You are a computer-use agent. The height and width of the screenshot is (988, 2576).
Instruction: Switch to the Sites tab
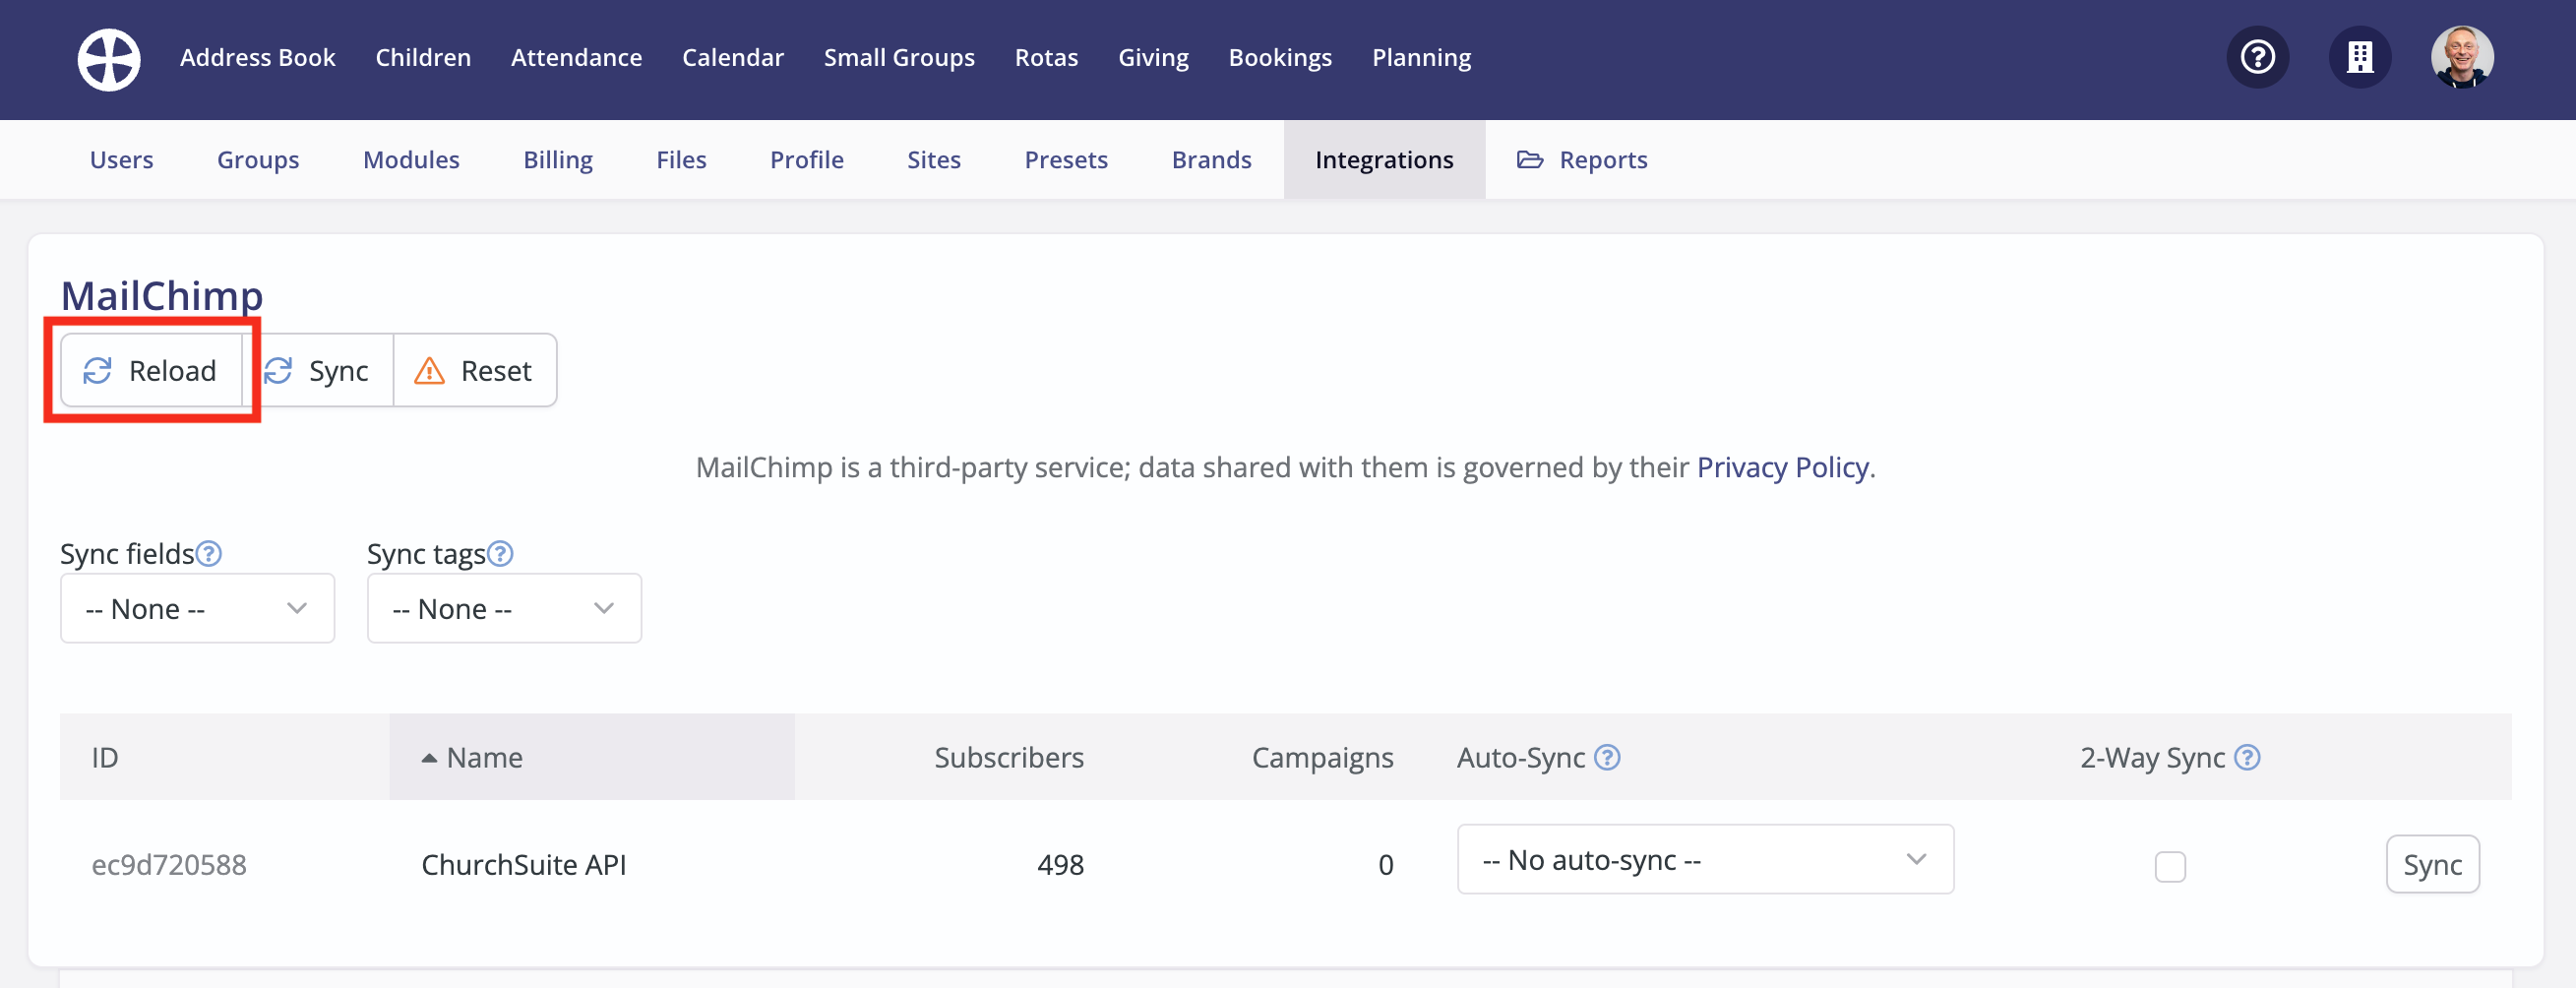tap(934, 159)
